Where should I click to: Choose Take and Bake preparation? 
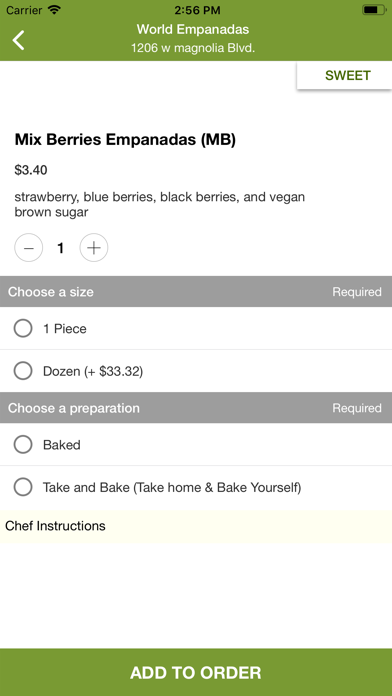[196, 487]
